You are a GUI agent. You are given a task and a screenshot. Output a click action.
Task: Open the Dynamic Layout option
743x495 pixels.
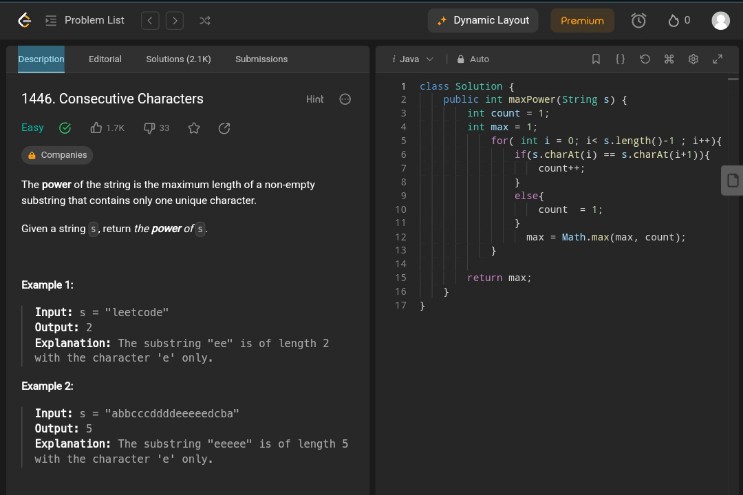pos(483,20)
